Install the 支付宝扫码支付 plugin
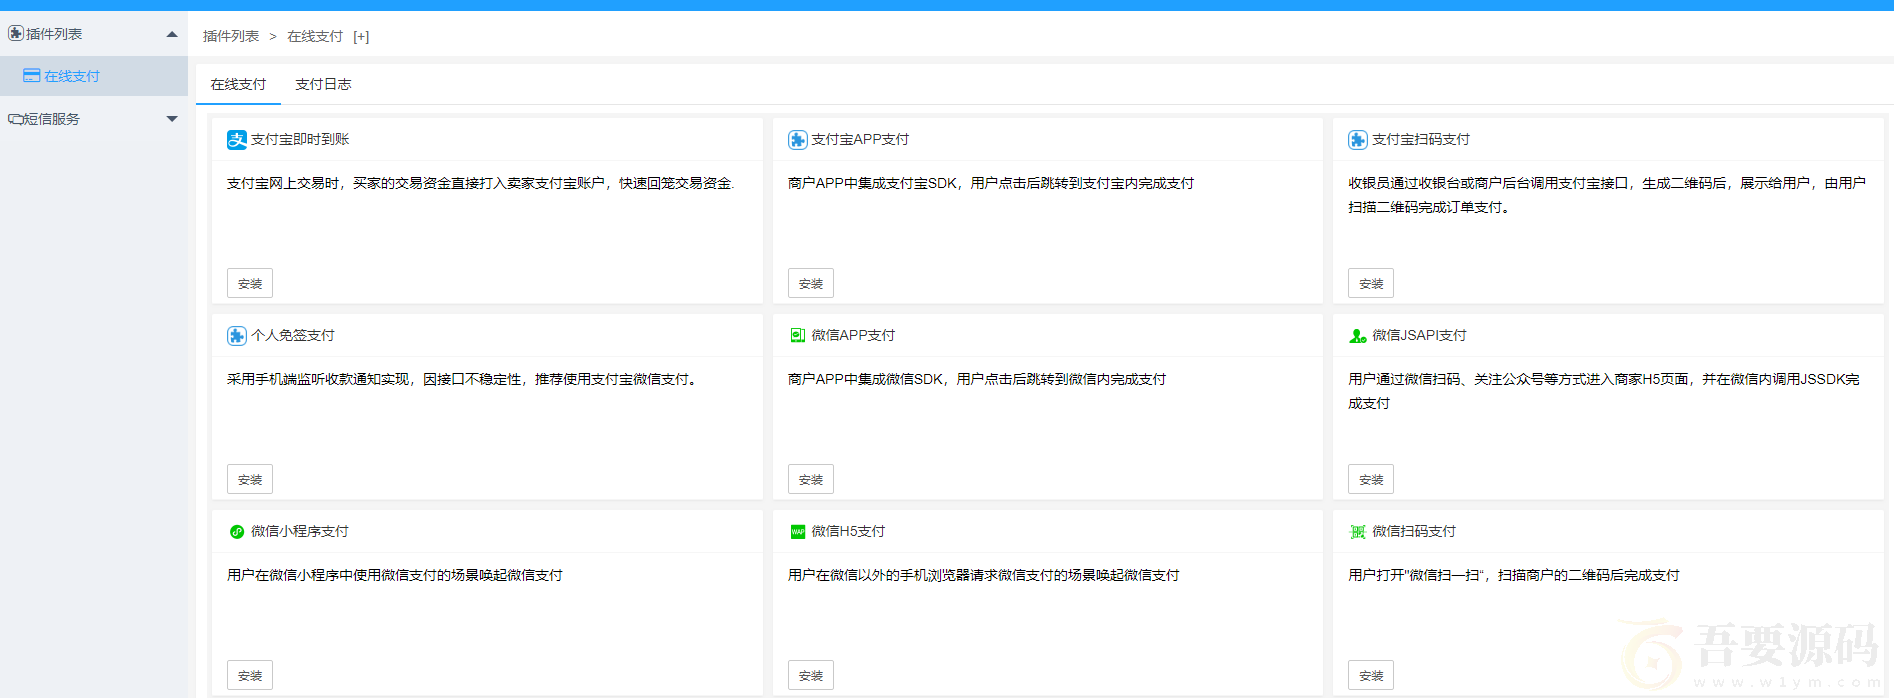1894x698 pixels. pos(1371,283)
